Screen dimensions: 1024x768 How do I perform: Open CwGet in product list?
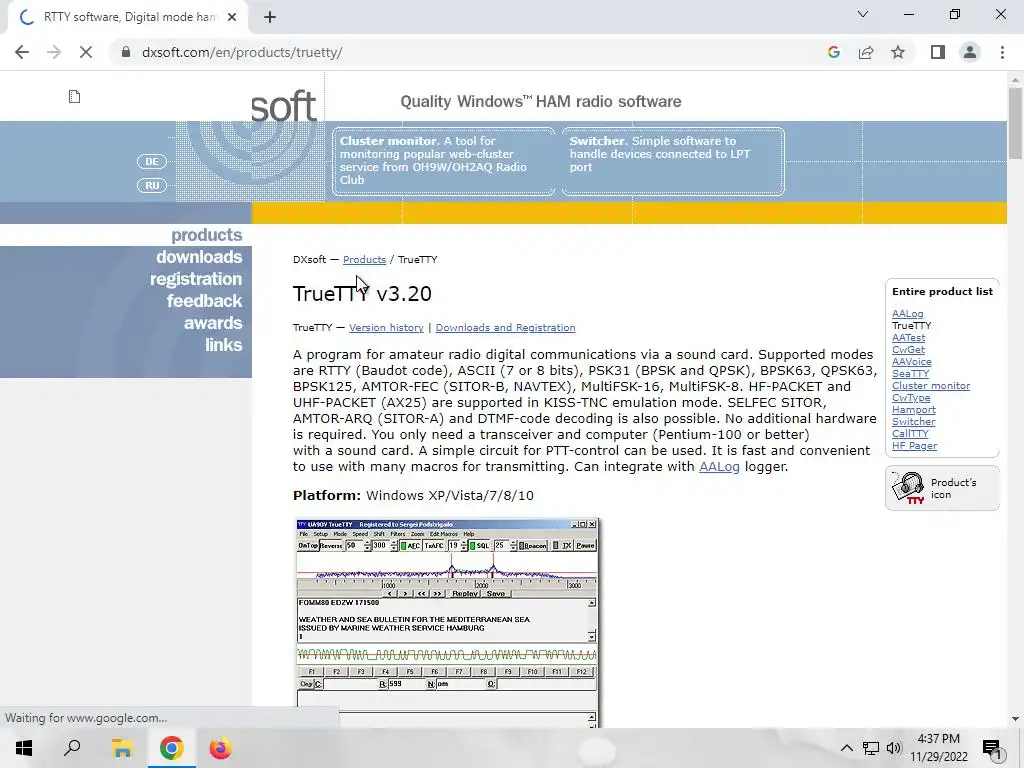coord(908,349)
